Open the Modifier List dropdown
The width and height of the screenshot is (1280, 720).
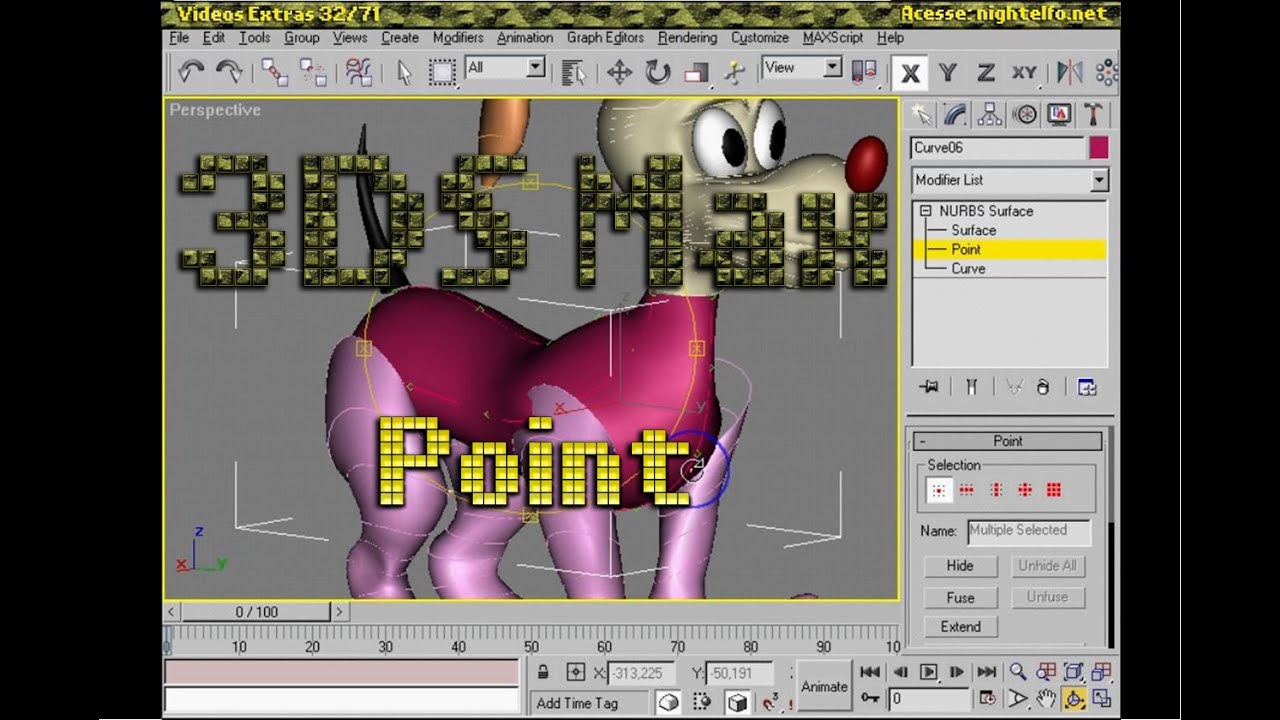tap(1010, 180)
